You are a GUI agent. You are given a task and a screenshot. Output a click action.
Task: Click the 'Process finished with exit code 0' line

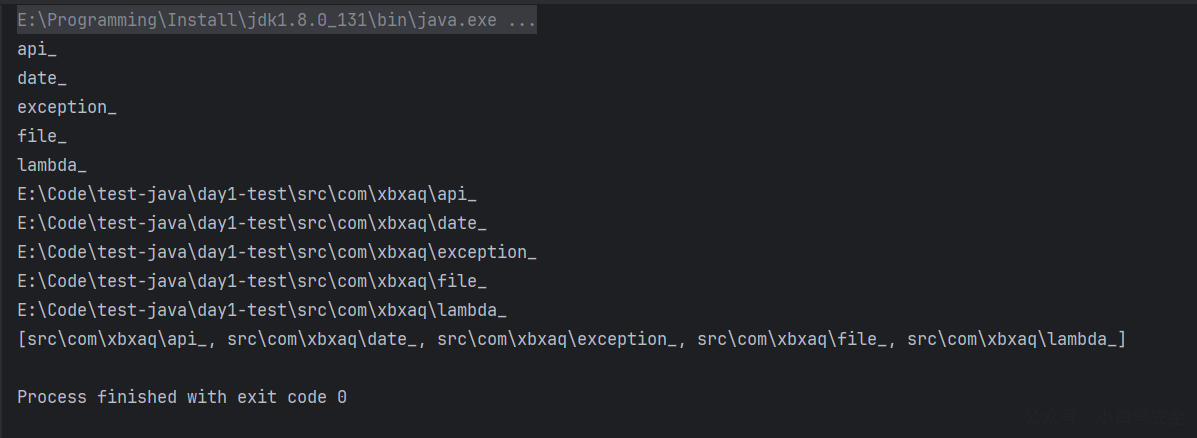(x=182, y=398)
